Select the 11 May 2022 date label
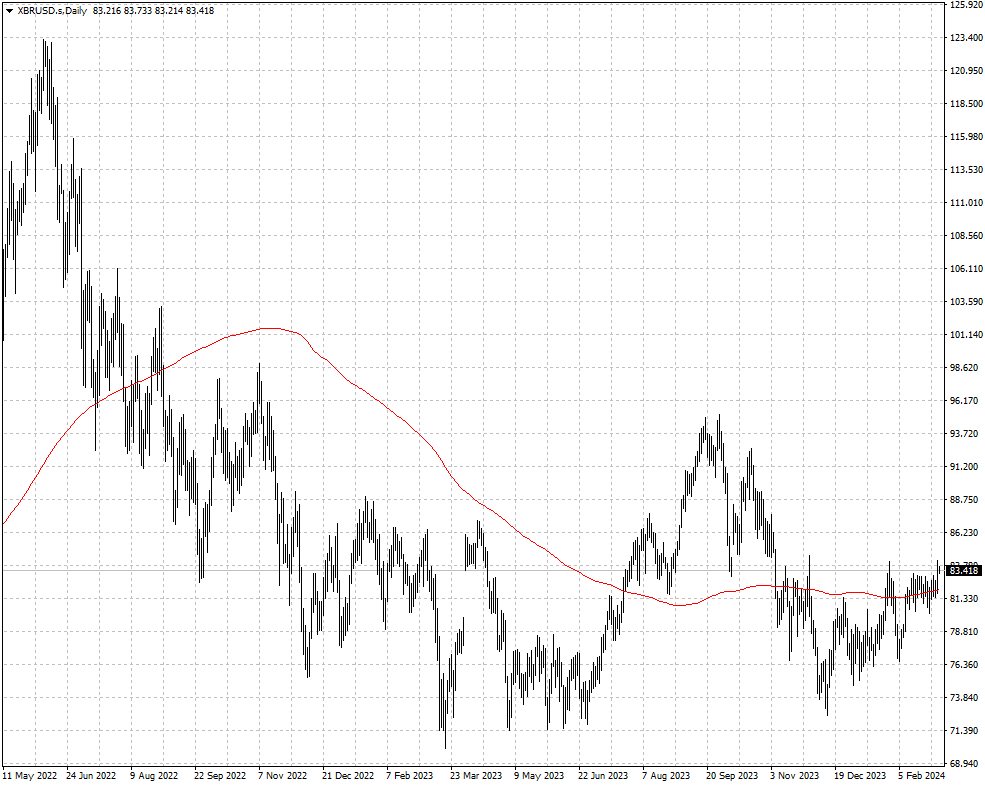Screen dimensions: 985x787 click(x=30, y=776)
